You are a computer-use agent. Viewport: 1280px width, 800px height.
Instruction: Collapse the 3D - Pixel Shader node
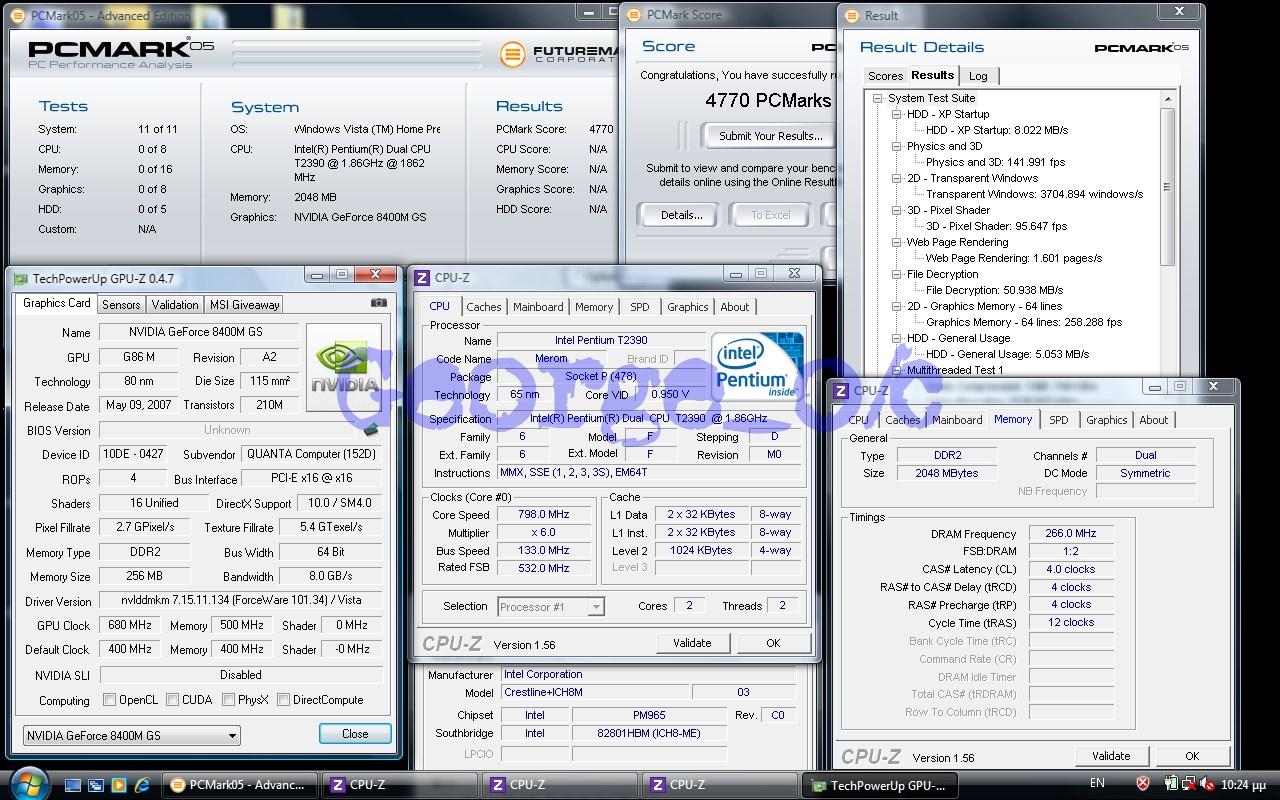tap(897, 210)
